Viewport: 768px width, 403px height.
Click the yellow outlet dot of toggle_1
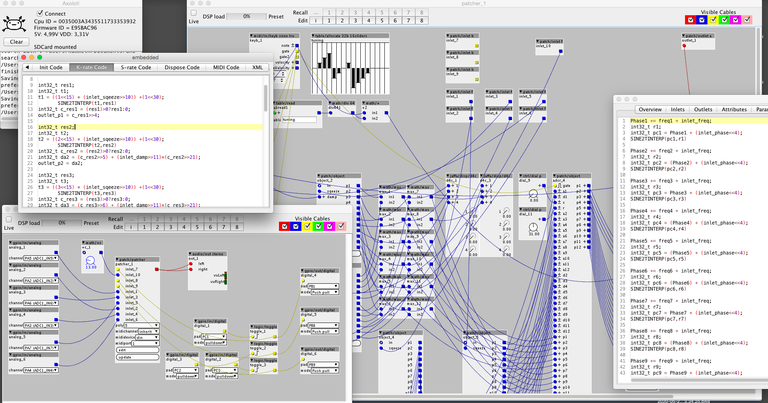coord(274,336)
